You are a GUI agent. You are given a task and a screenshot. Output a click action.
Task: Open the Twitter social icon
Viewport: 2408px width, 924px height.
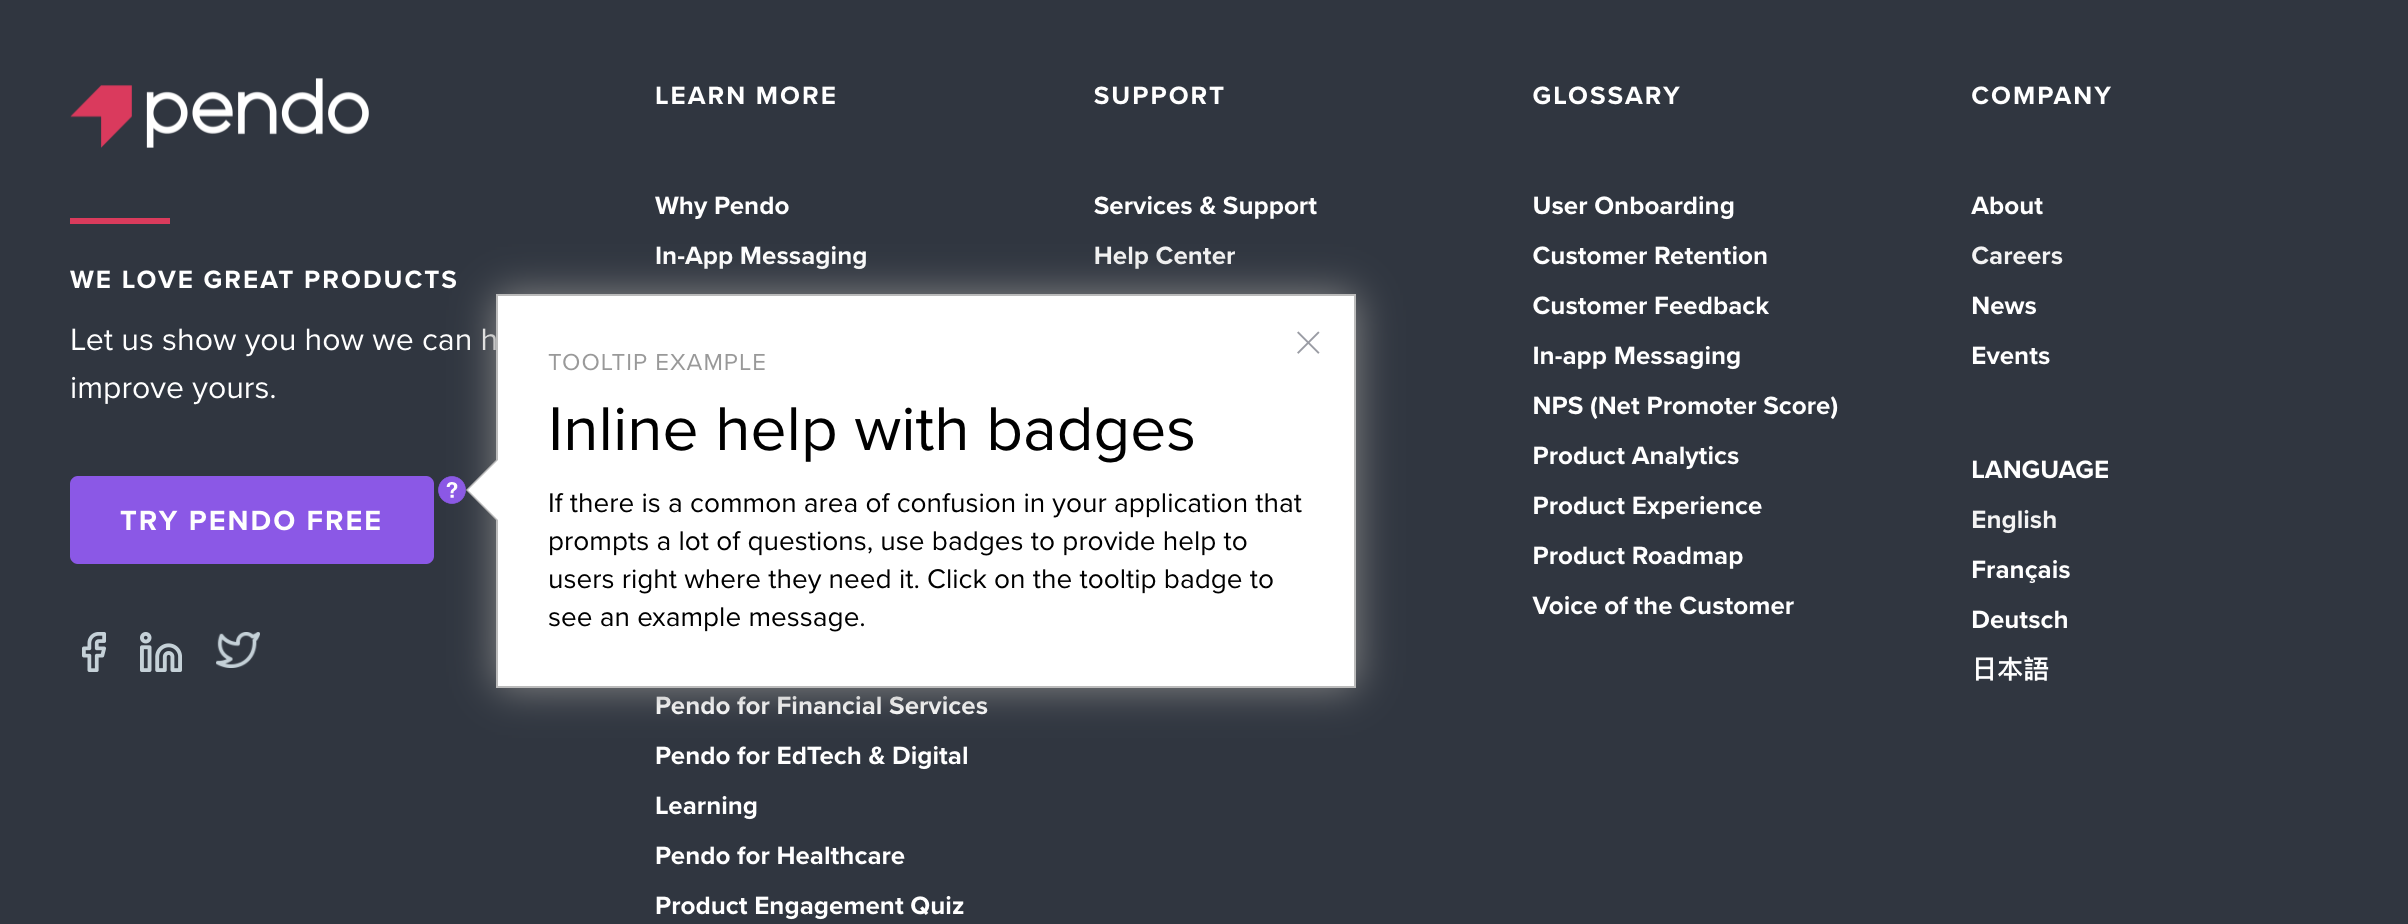pos(238,651)
